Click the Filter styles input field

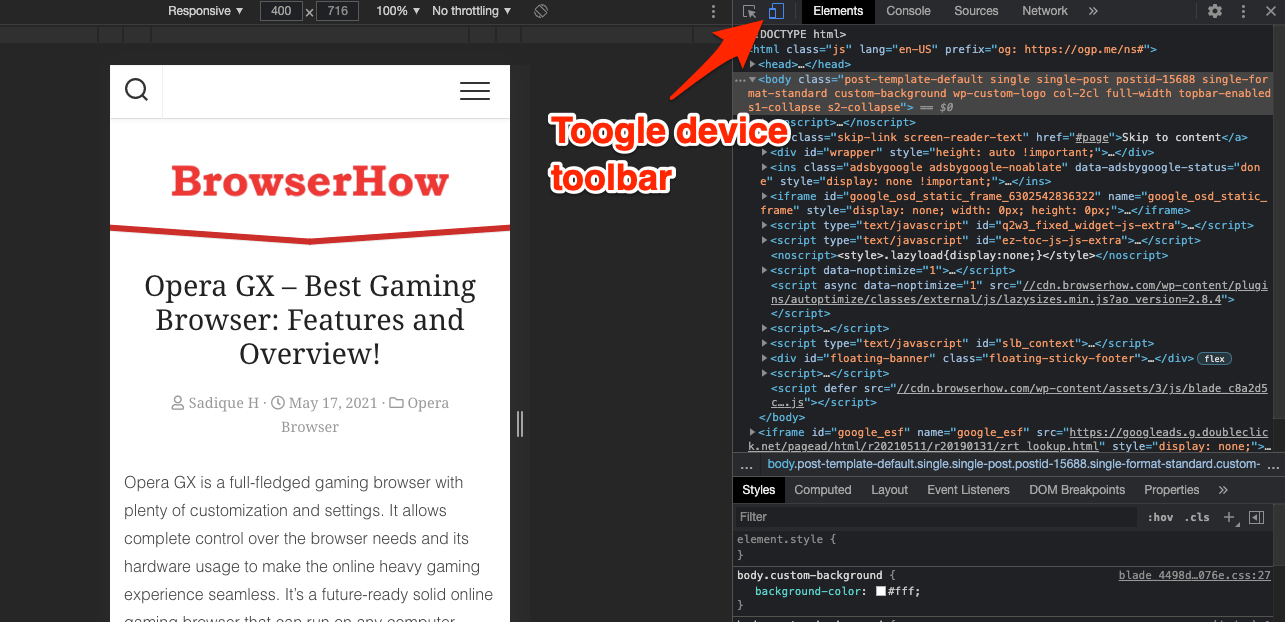[x=935, y=517]
